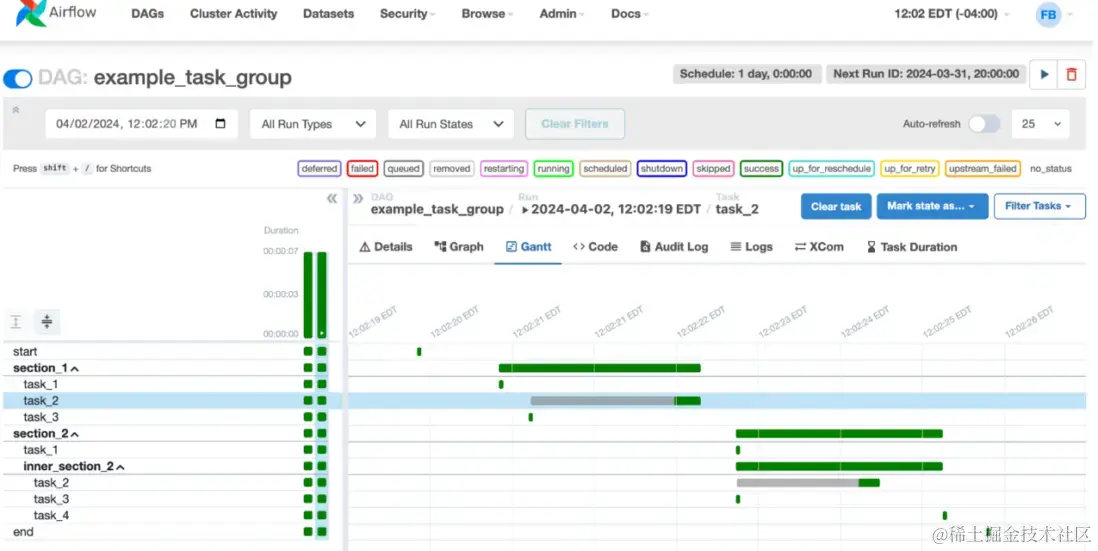Open the Browse menu

(487, 14)
